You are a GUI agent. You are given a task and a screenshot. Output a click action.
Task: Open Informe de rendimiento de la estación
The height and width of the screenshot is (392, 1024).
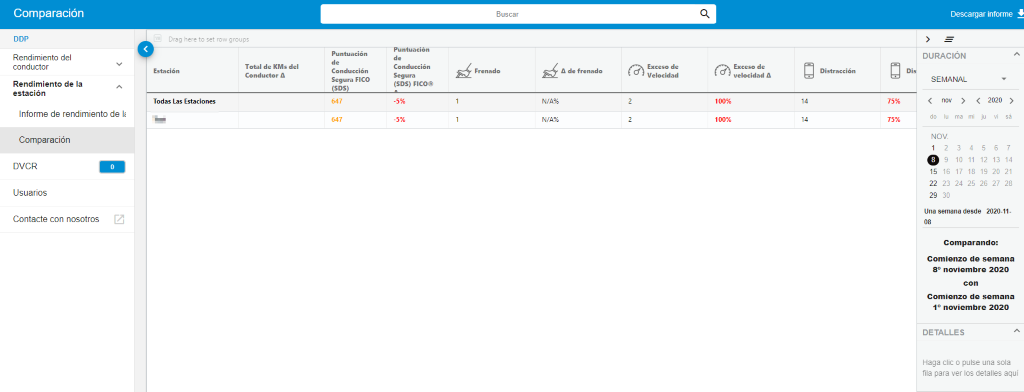(72, 114)
